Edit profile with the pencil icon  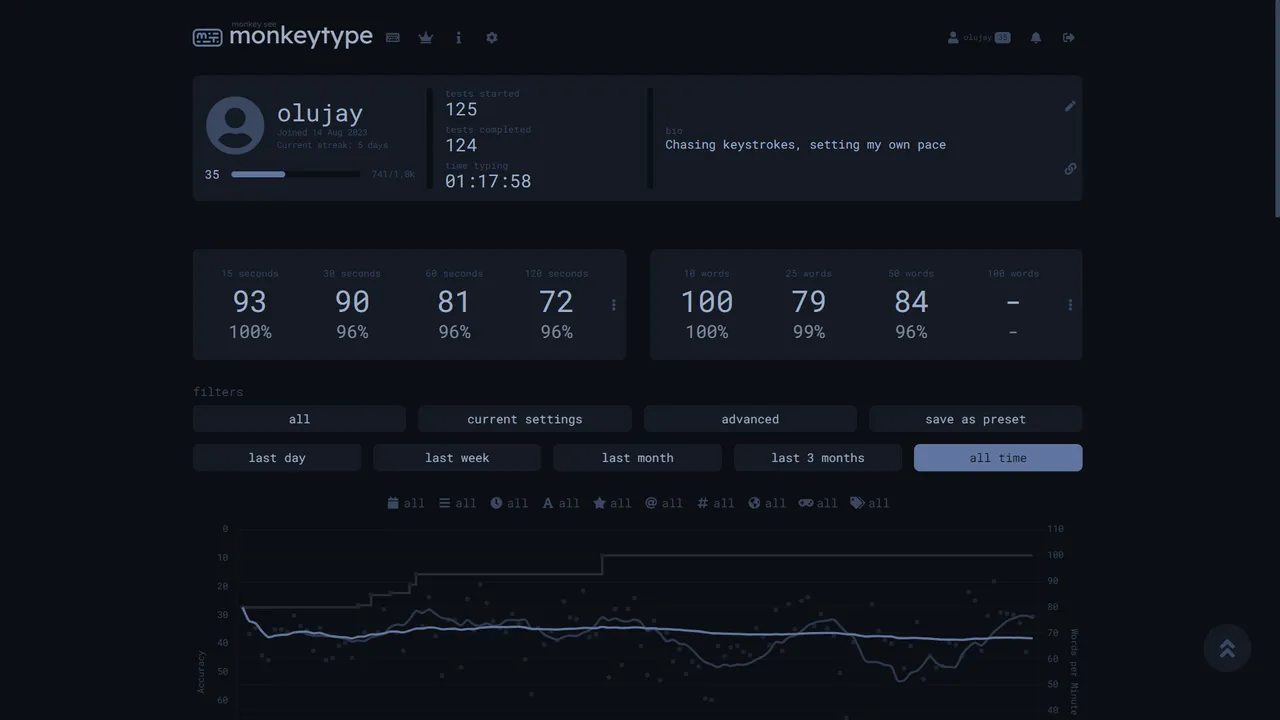coord(1070,106)
